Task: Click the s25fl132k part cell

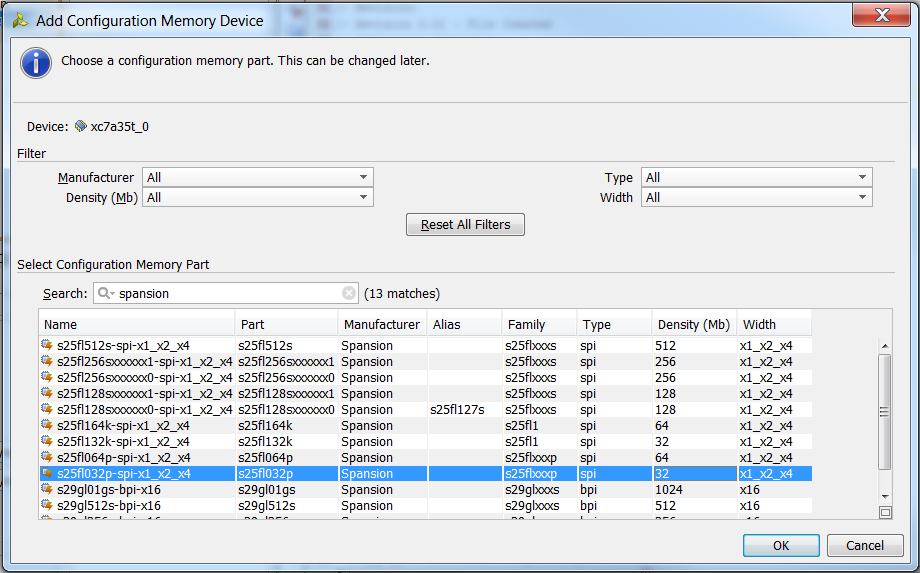Action: 287,441
